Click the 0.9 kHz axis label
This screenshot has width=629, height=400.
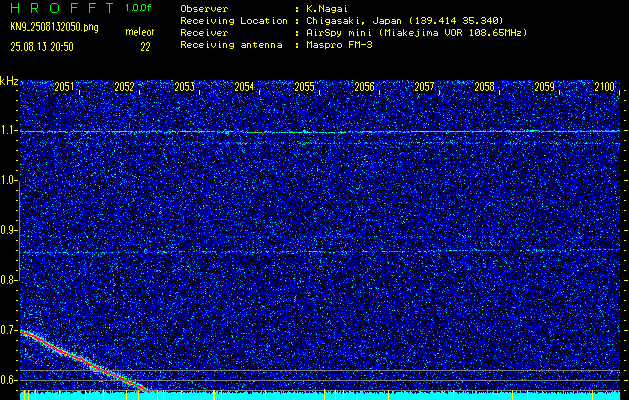9,230
